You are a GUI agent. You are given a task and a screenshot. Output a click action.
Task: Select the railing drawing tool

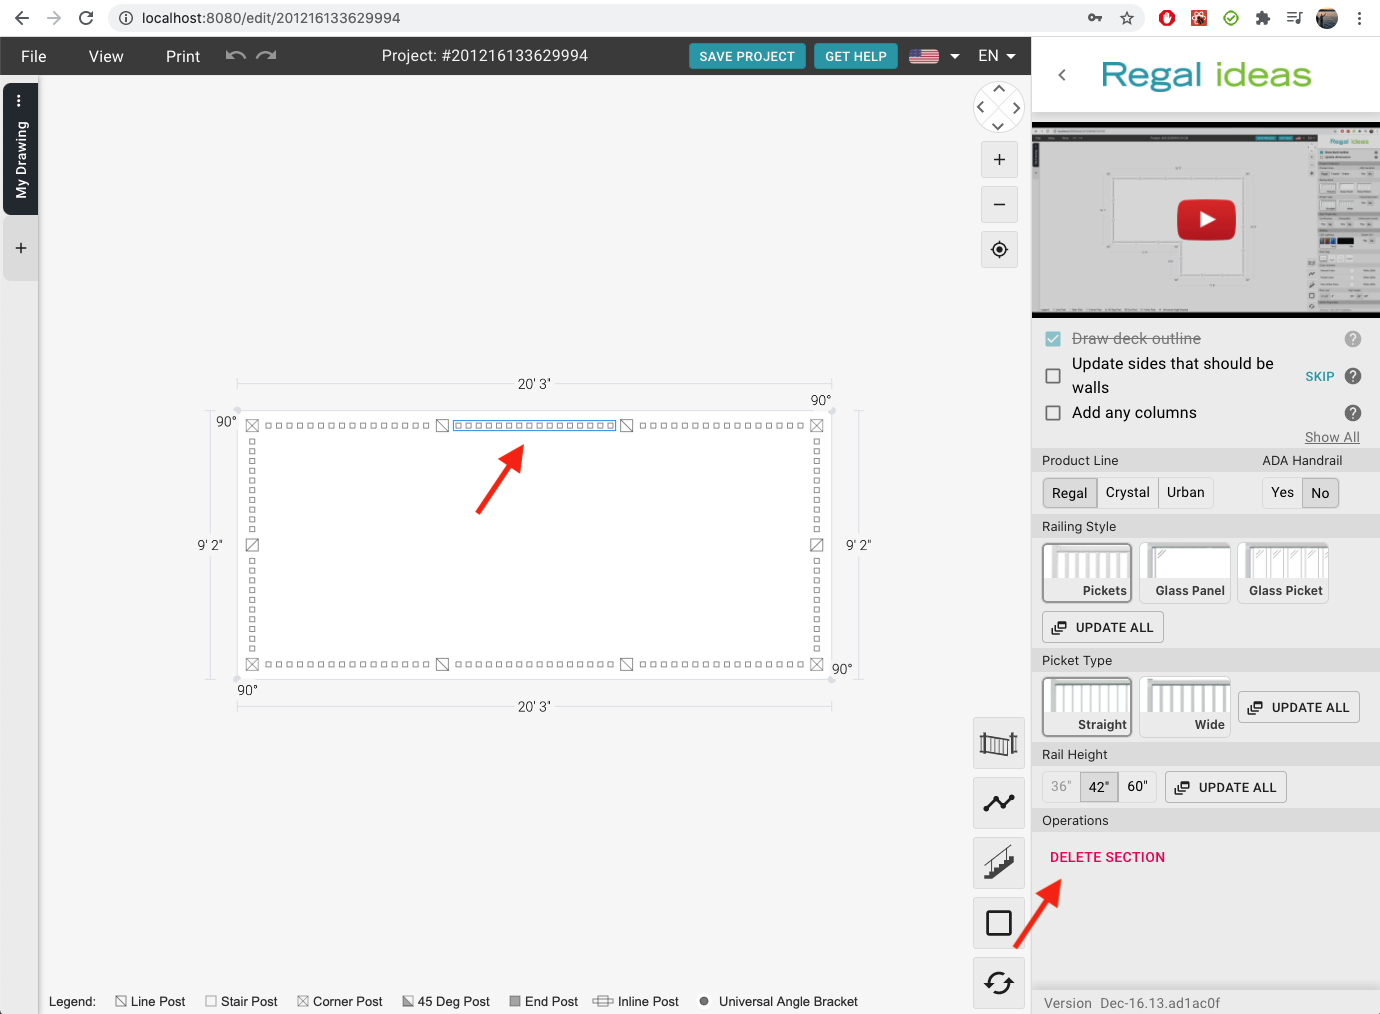(998, 743)
